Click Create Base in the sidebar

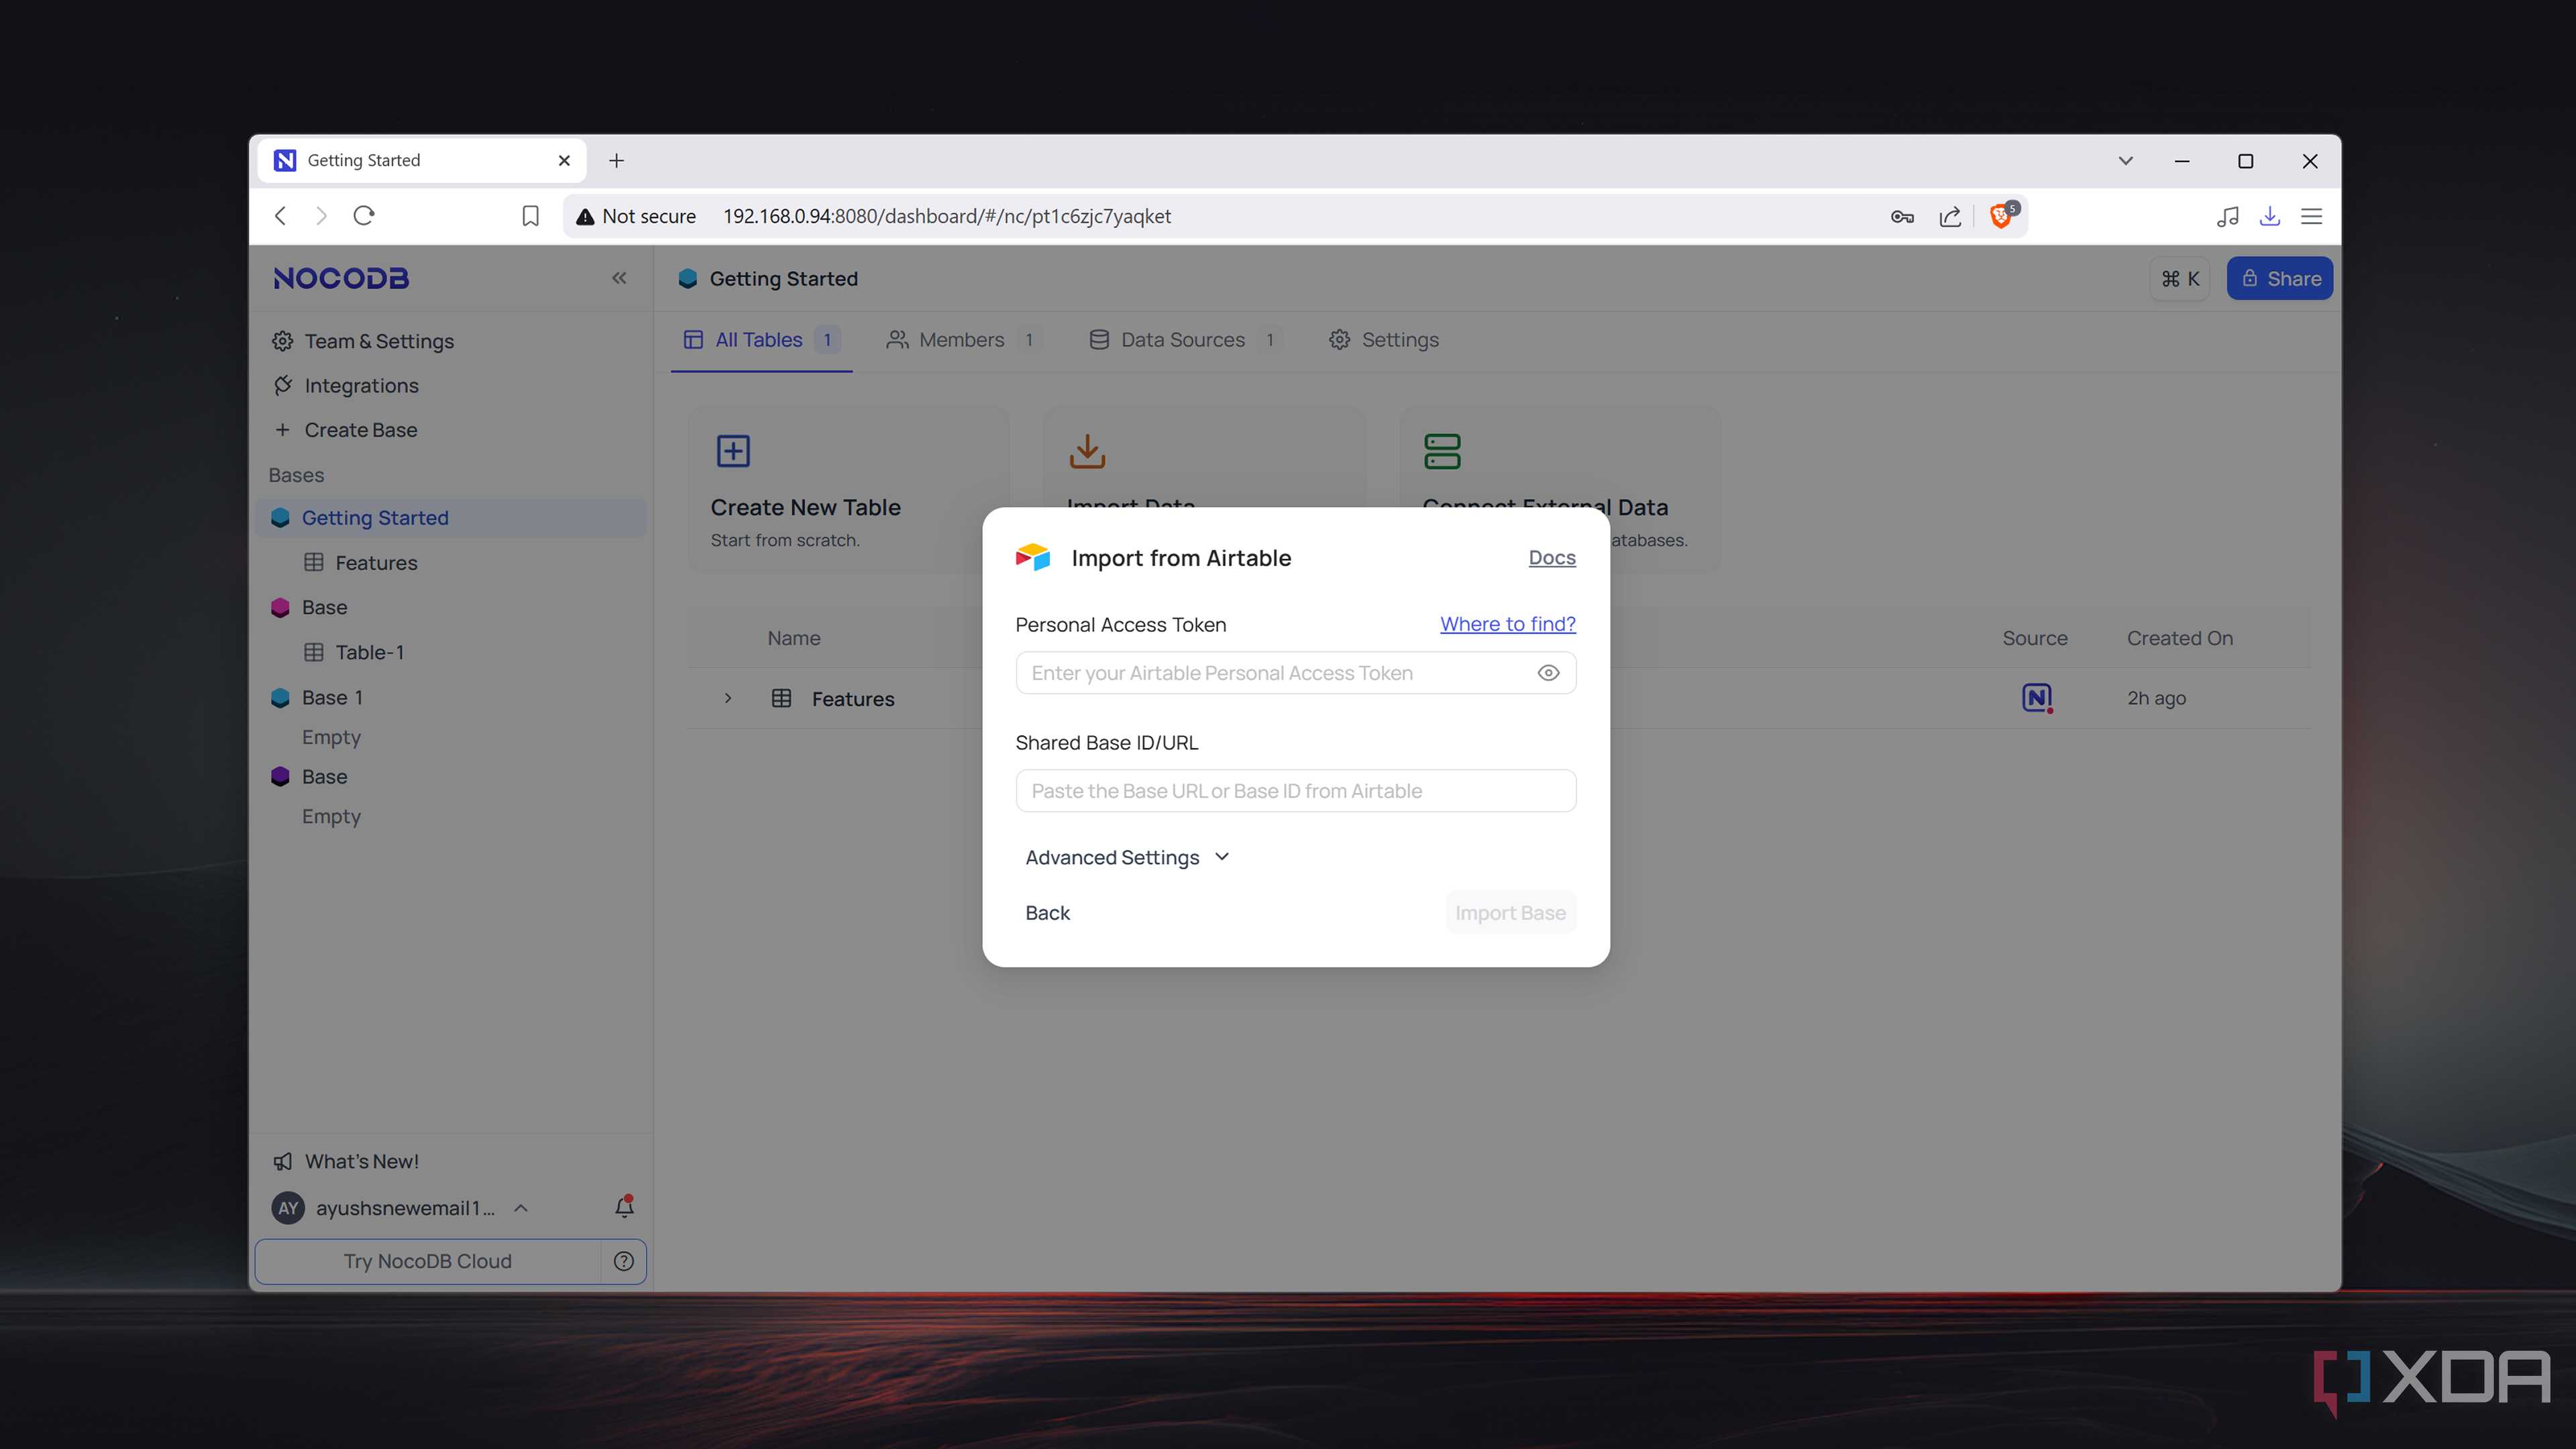[x=345, y=430]
